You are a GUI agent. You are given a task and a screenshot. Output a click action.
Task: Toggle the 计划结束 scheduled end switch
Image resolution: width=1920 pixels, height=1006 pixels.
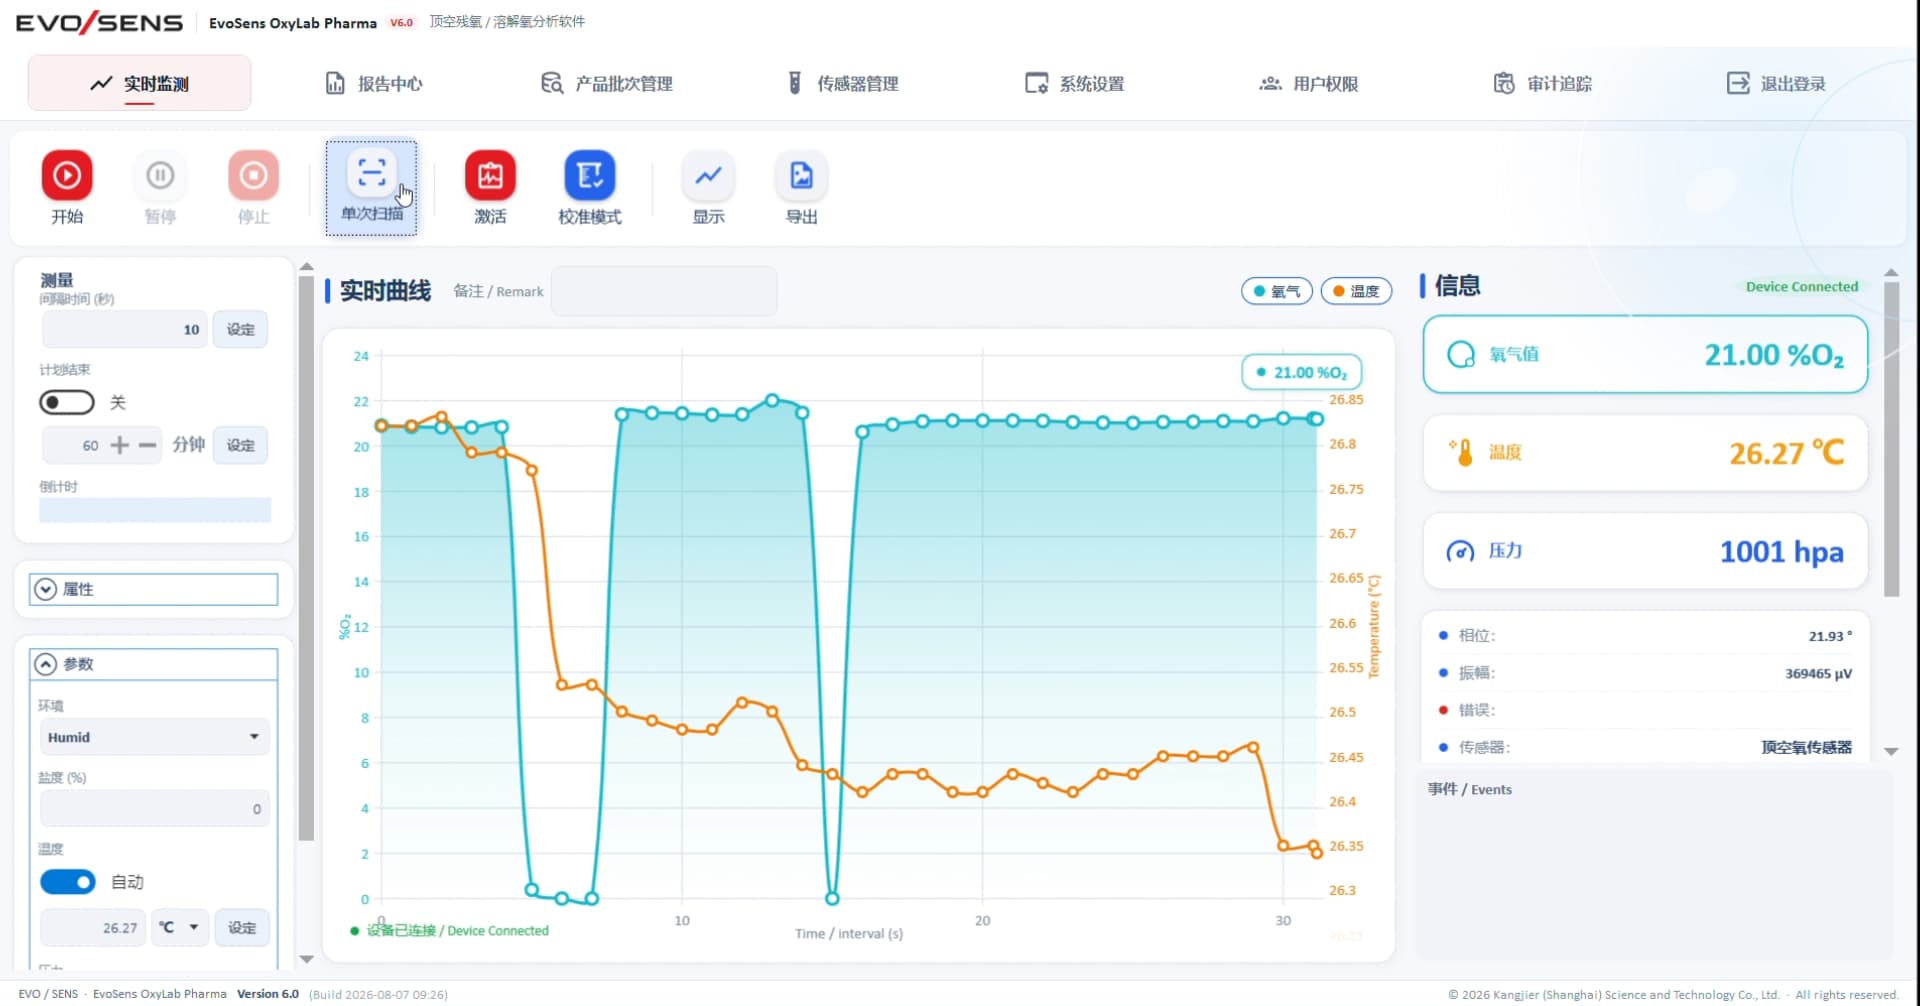(66, 402)
